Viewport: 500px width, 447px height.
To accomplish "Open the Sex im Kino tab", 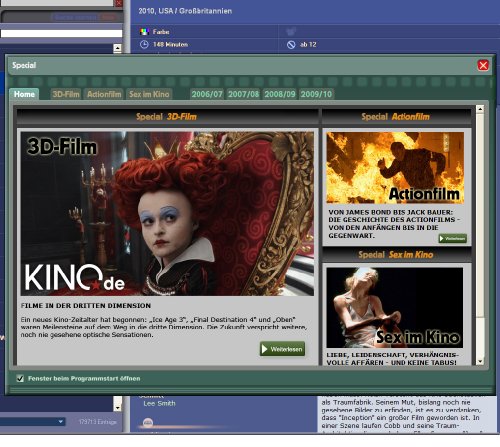I will click(149, 94).
